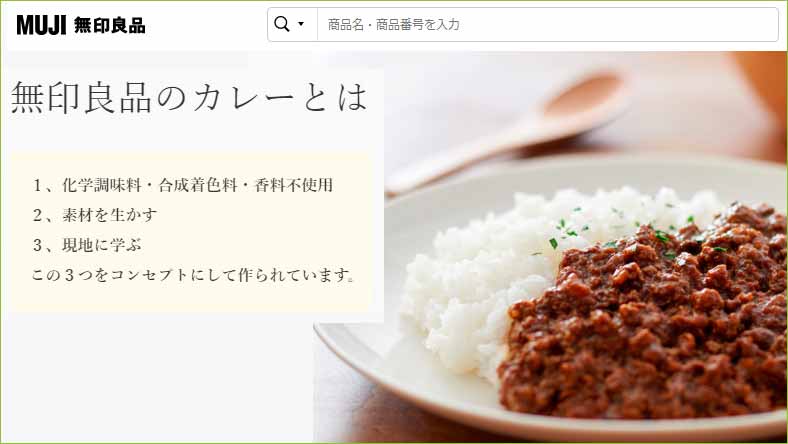Click the white header area beside the logo
The height and width of the screenshot is (444, 788).
pyautogui.click(x=206, y=25)
